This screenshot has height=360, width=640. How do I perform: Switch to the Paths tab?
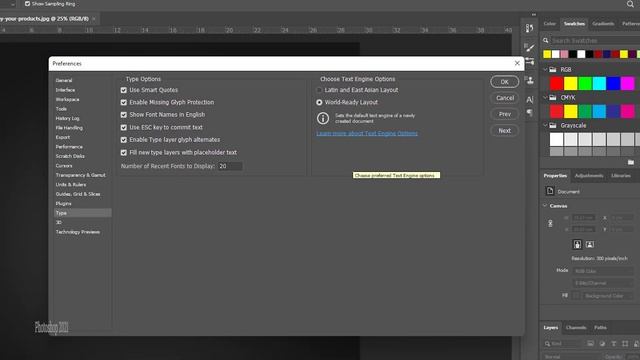click(x=600, y=327)
